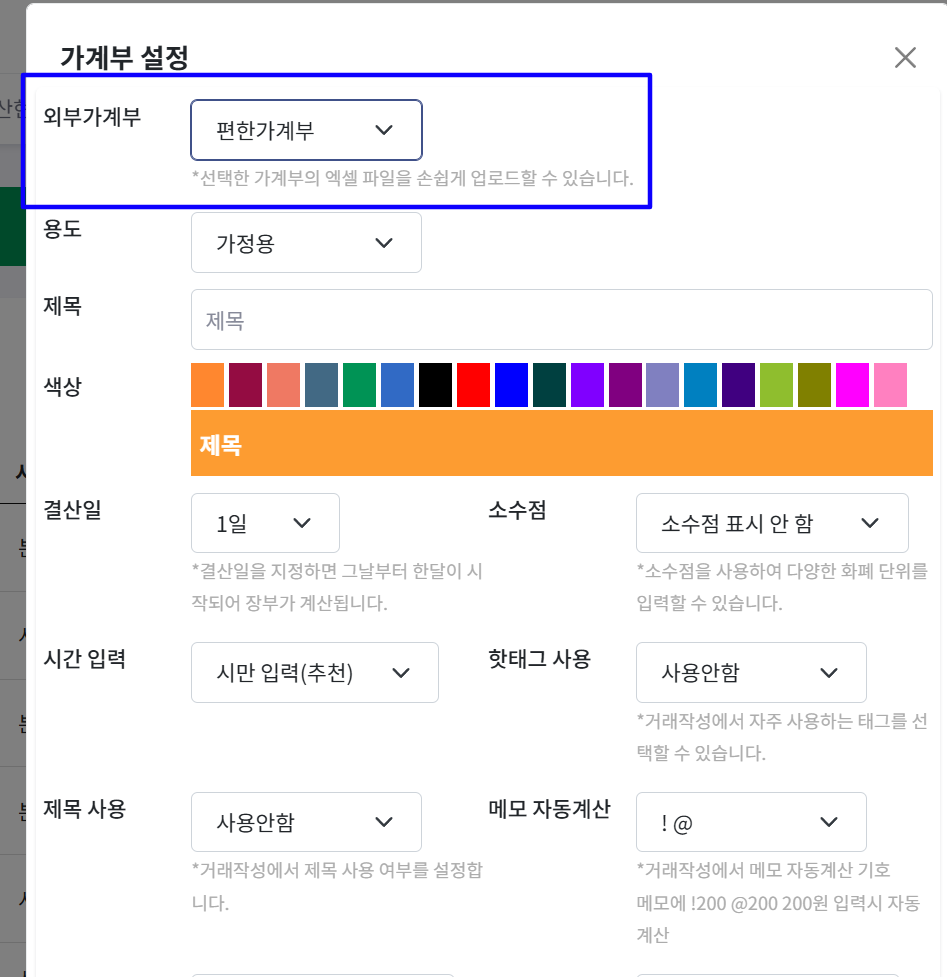Expand the 메모 자동계산 dropdown showing ! @
Image resolution: width=947 pixels, height=977 pixels.
[x=750, y=822]
